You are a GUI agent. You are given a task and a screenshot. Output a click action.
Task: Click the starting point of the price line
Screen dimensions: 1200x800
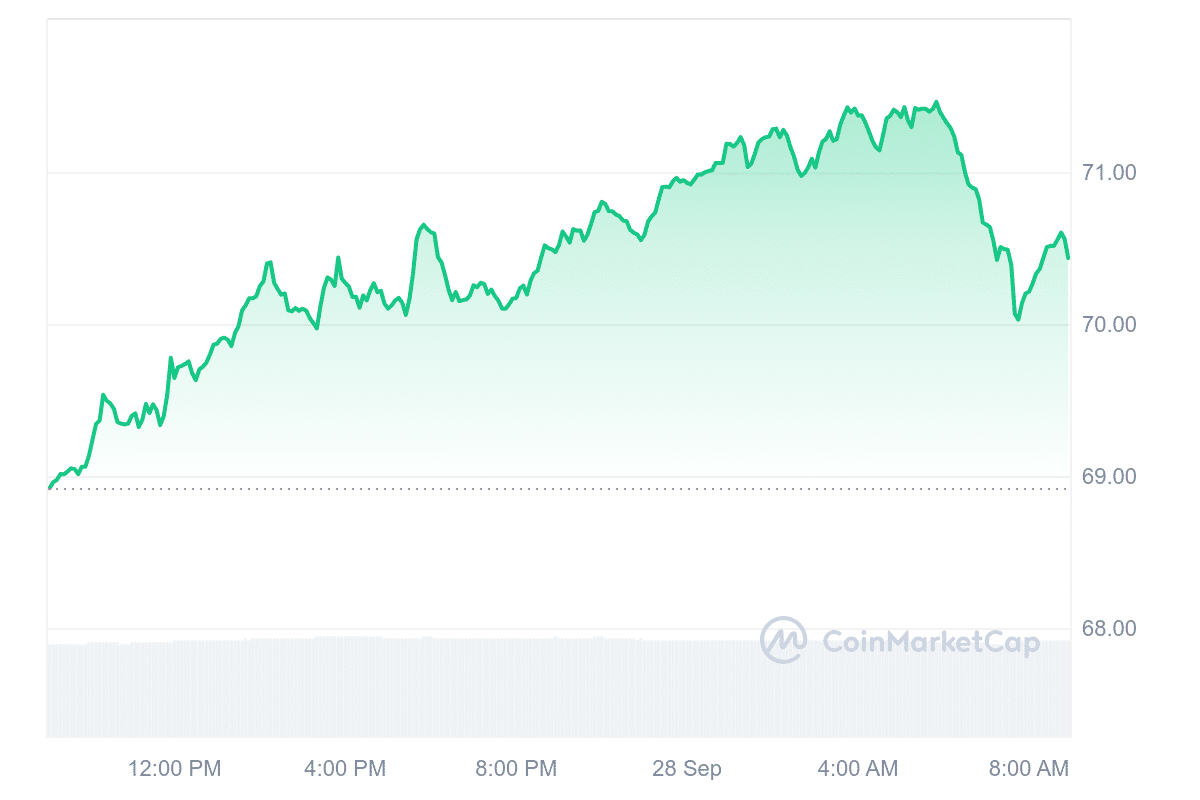click(x=49, y=488)
